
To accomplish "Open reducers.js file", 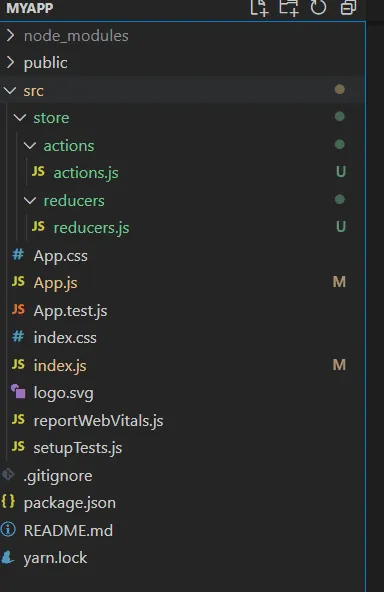I will pyautogui.click(x=91, y=228).
